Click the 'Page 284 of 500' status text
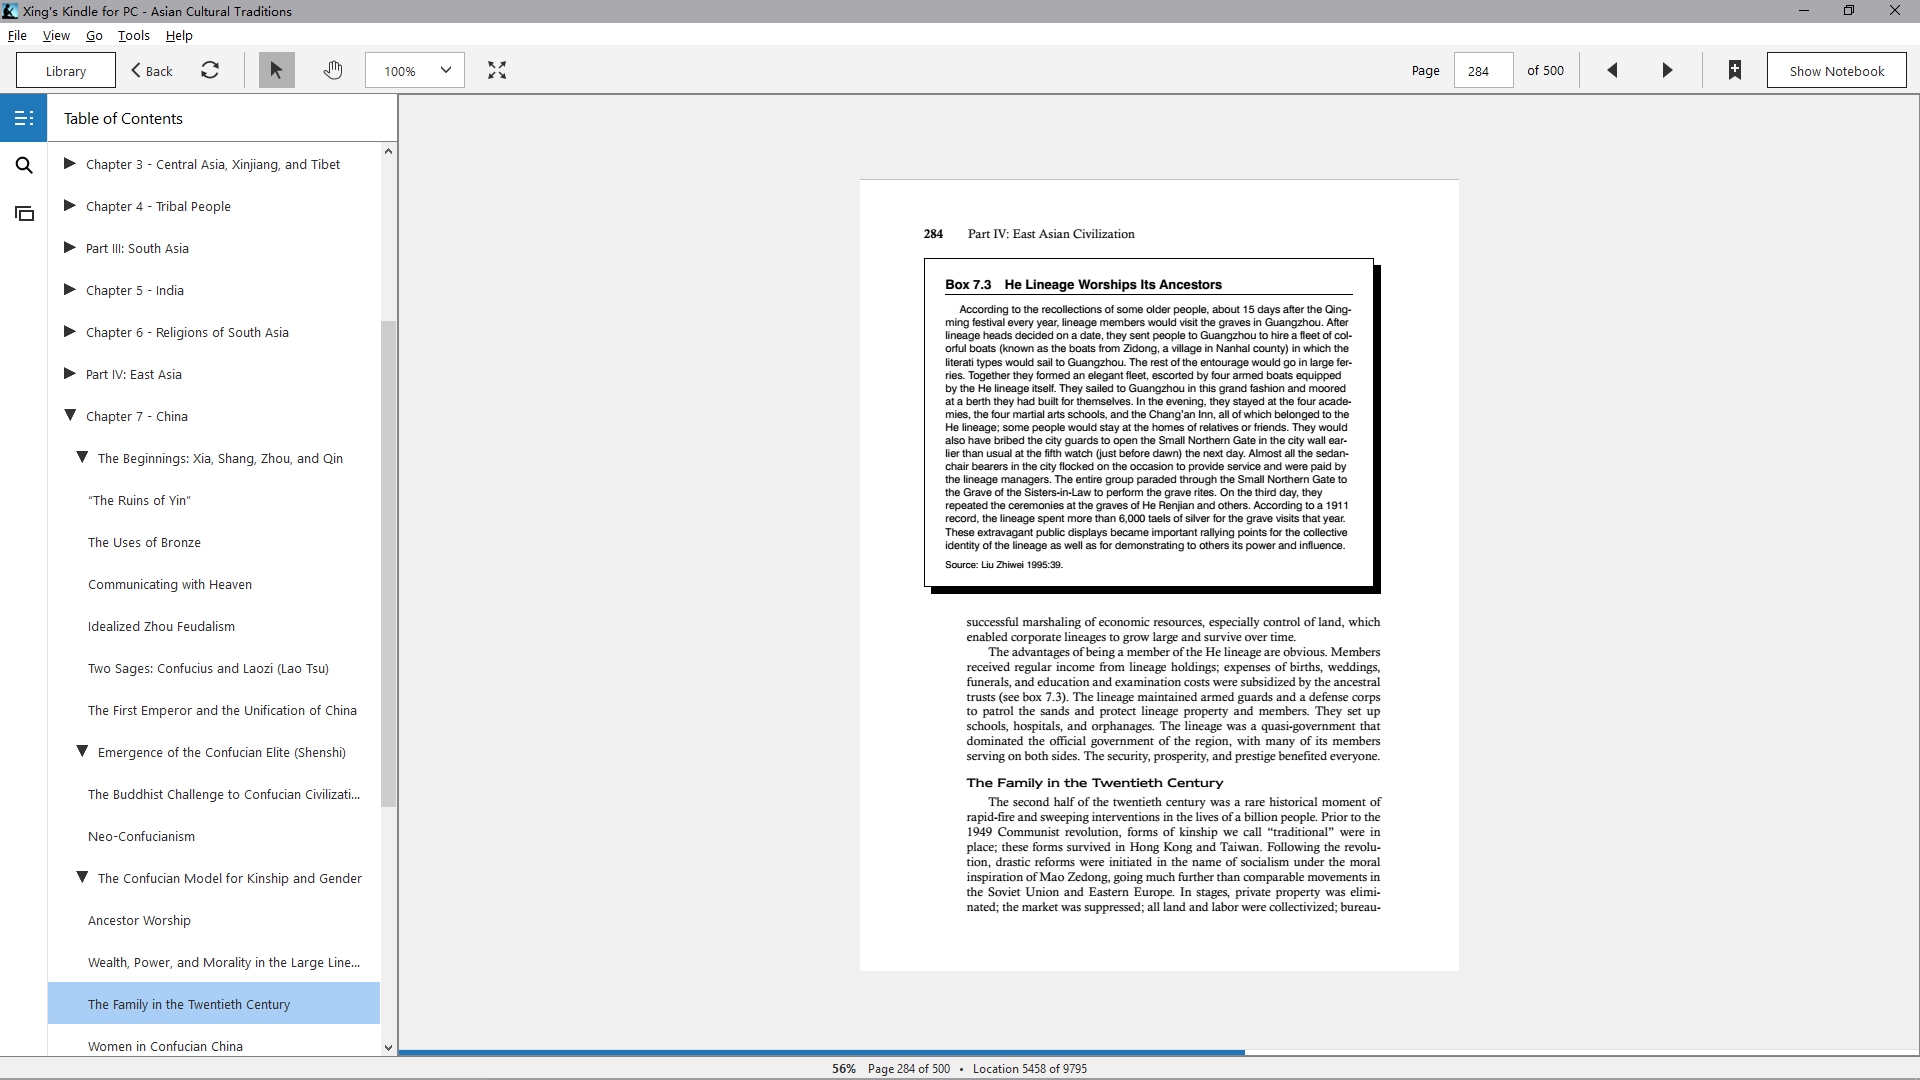The width and height of the screenshot is (1920, 1080). (x=909, y=1068)
